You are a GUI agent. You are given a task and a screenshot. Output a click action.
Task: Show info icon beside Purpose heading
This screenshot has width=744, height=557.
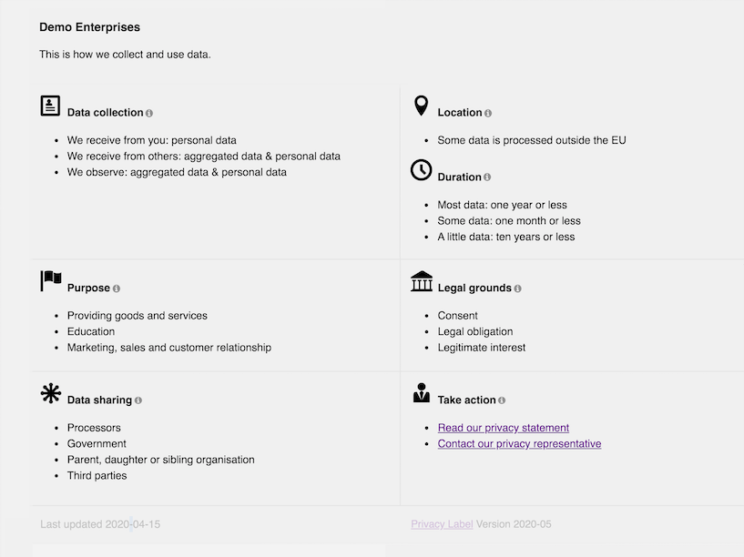pyautogui.click(x=116, y=288)
